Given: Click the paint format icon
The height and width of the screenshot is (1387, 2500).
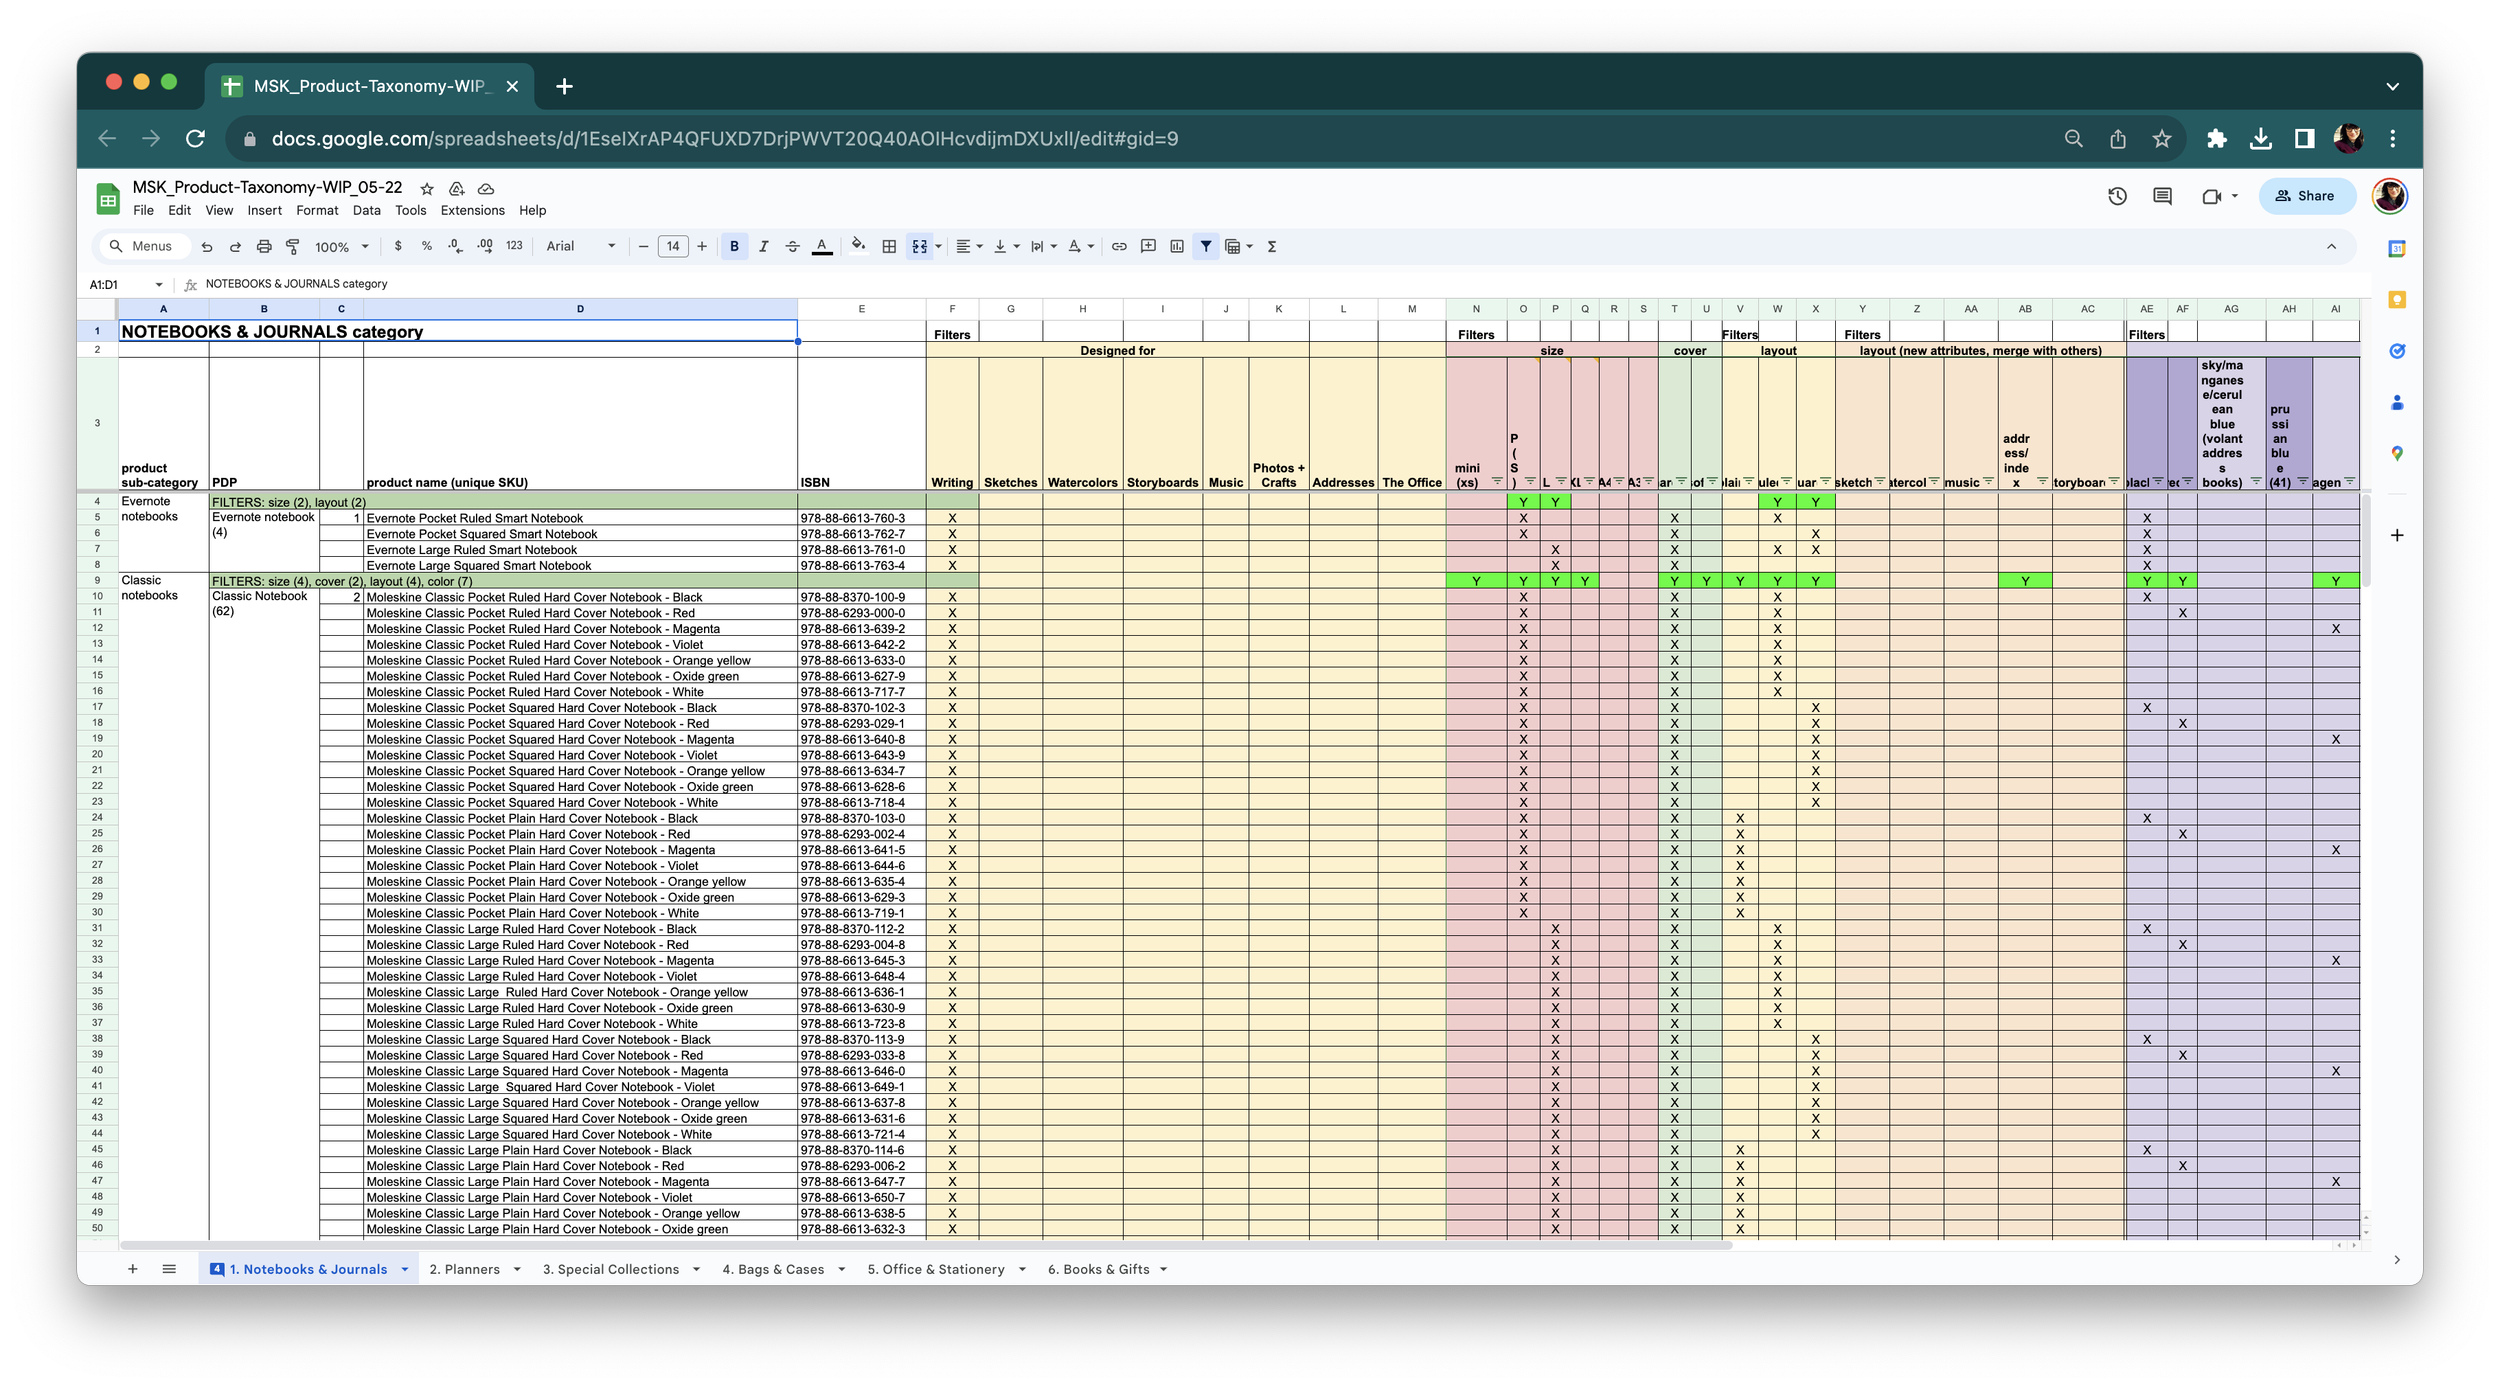Looking at the screenshot, I should point(293,246).
